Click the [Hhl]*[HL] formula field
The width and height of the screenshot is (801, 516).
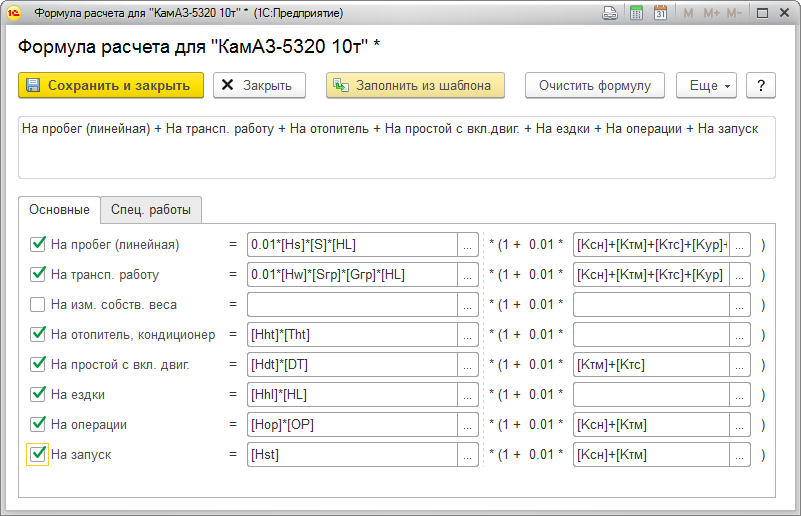pyautogui.click(x=352, y=394)
